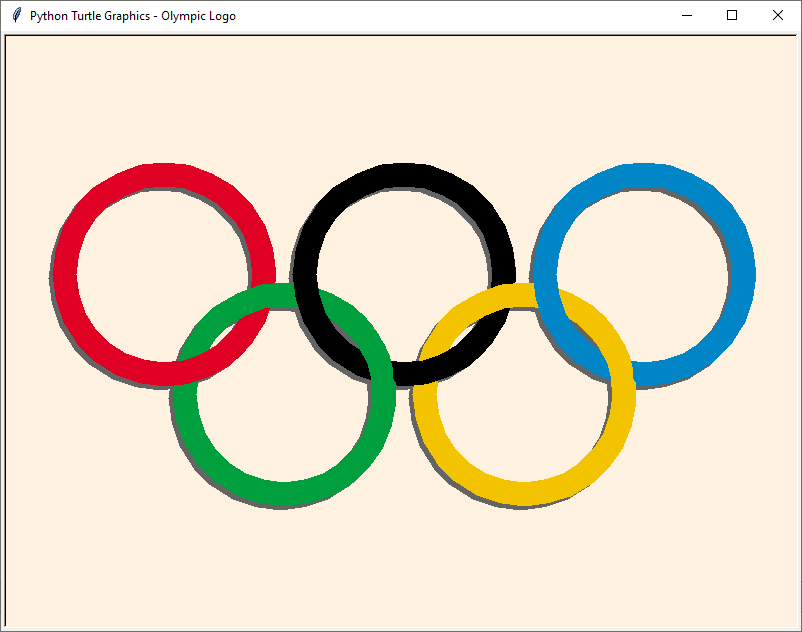Close the Python Turtle Graphics window

click(777, 15)
